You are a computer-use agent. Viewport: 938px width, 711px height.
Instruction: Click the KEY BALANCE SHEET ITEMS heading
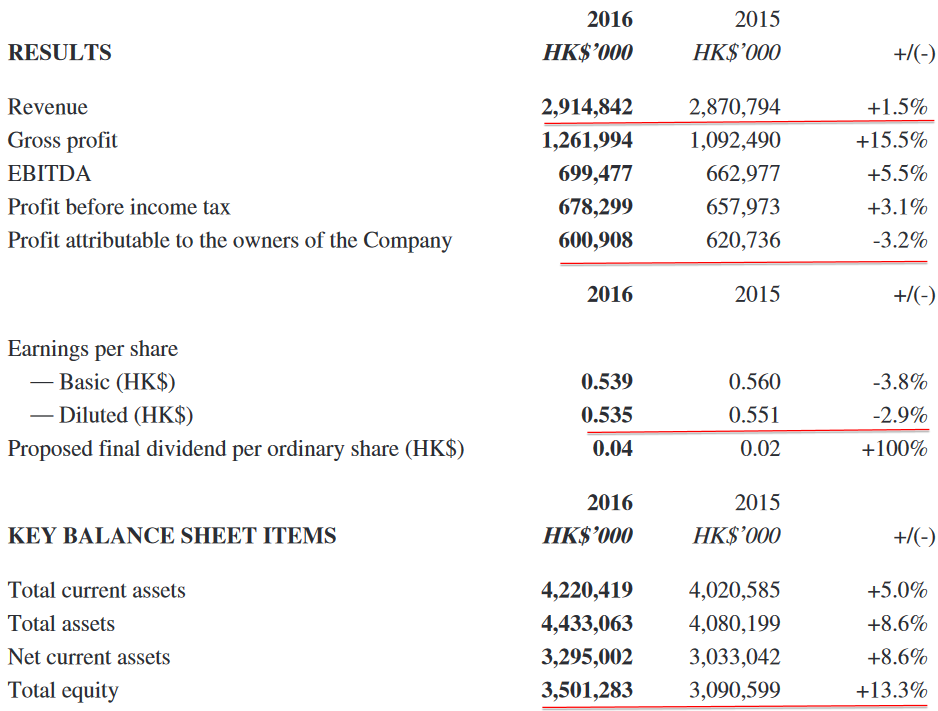[x=172, y=536]
